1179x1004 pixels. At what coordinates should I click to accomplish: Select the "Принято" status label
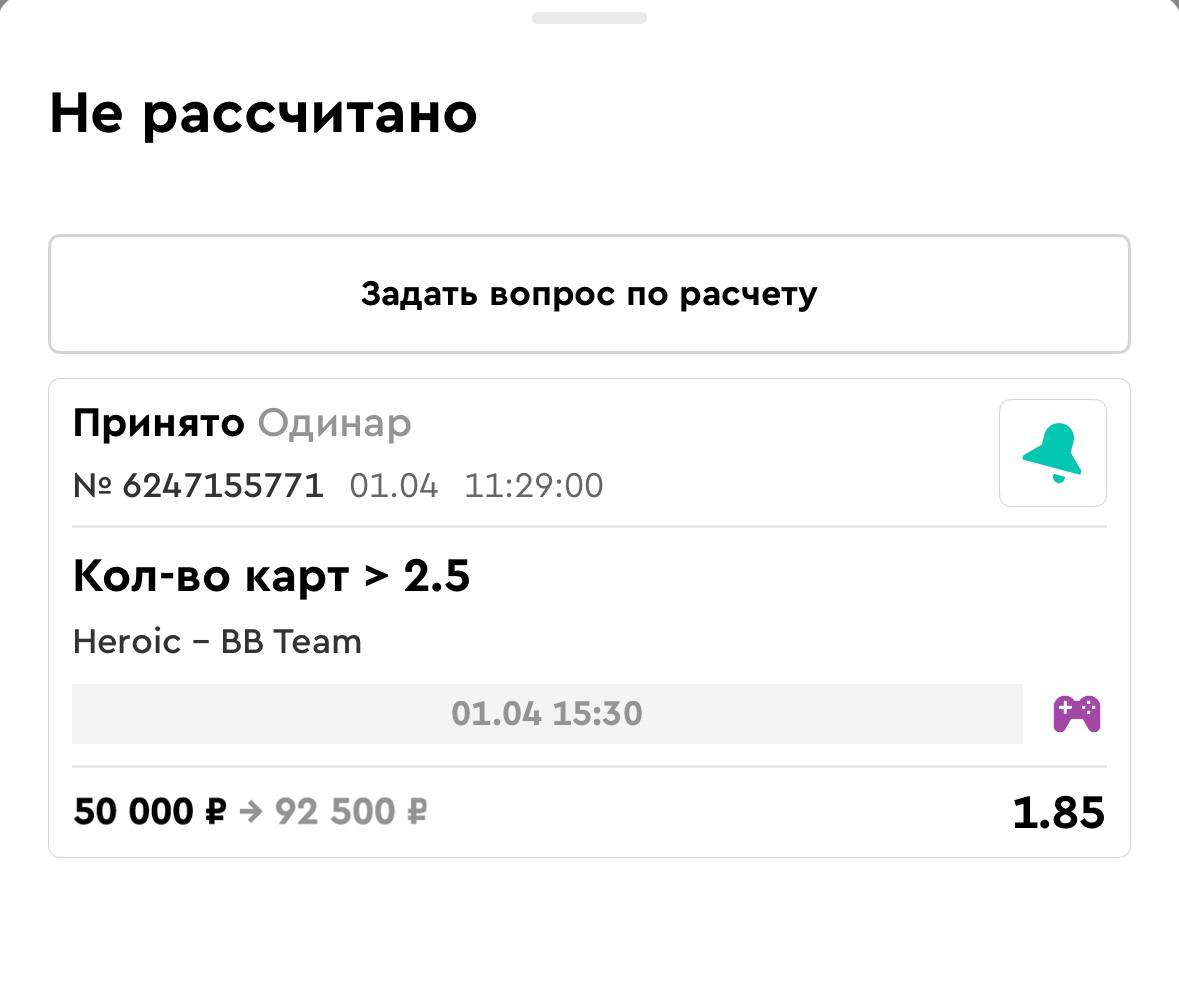(158, 424)
